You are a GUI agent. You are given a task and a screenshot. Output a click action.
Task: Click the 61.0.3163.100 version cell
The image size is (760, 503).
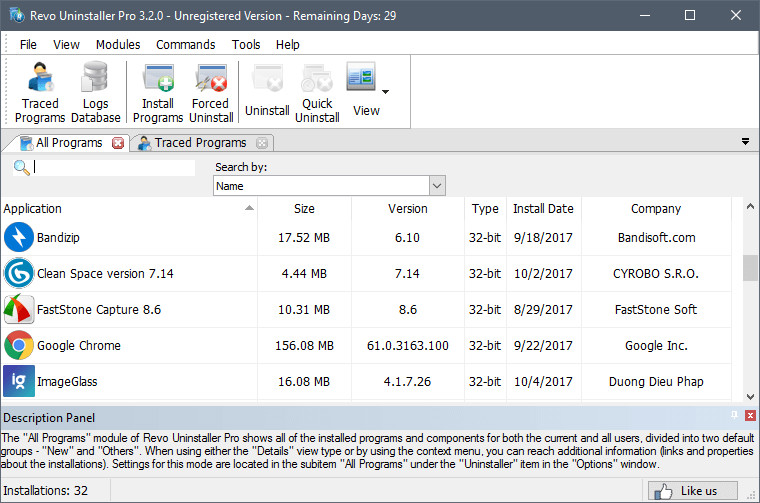(x=408, y=346)
